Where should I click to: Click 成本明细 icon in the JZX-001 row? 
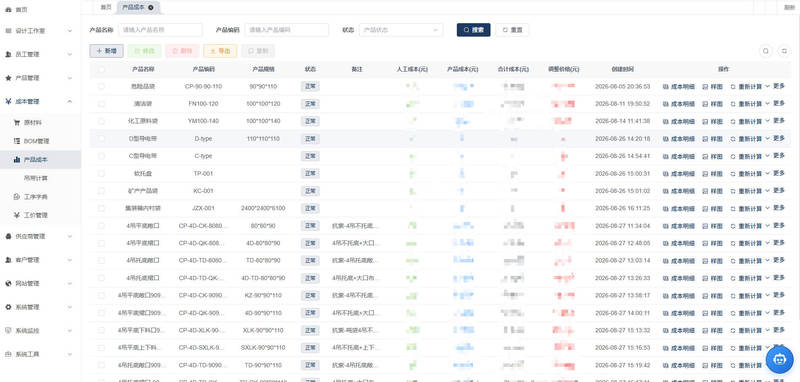click(x=665, y=209)
